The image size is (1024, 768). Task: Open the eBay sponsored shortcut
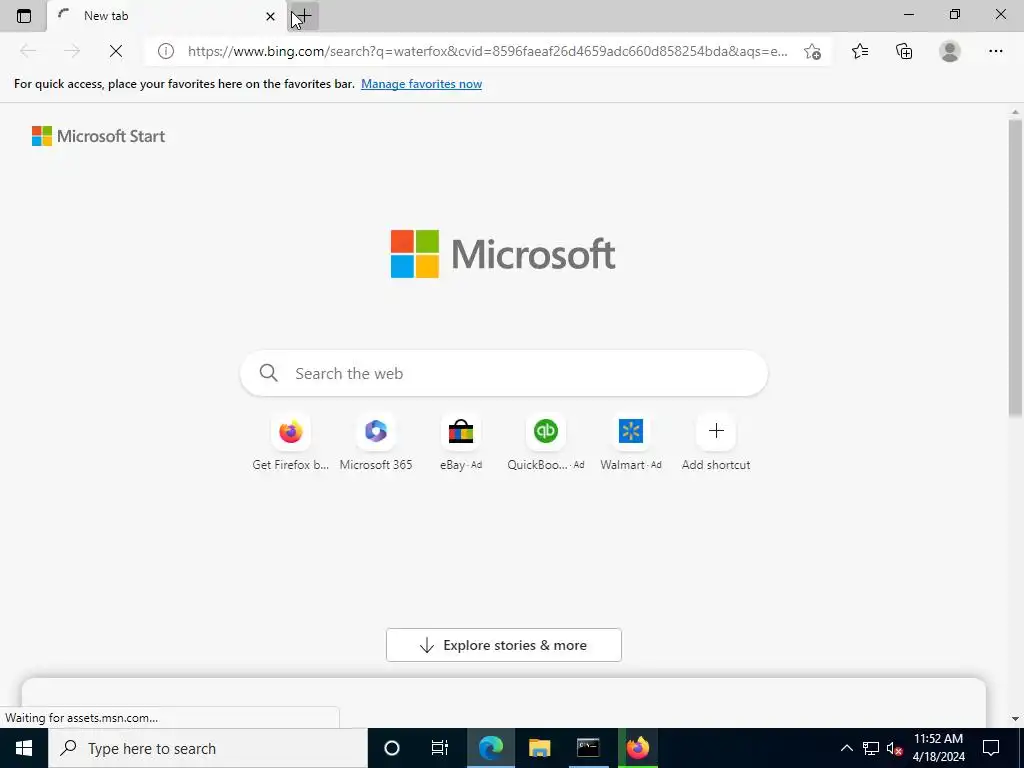(460, 443)
